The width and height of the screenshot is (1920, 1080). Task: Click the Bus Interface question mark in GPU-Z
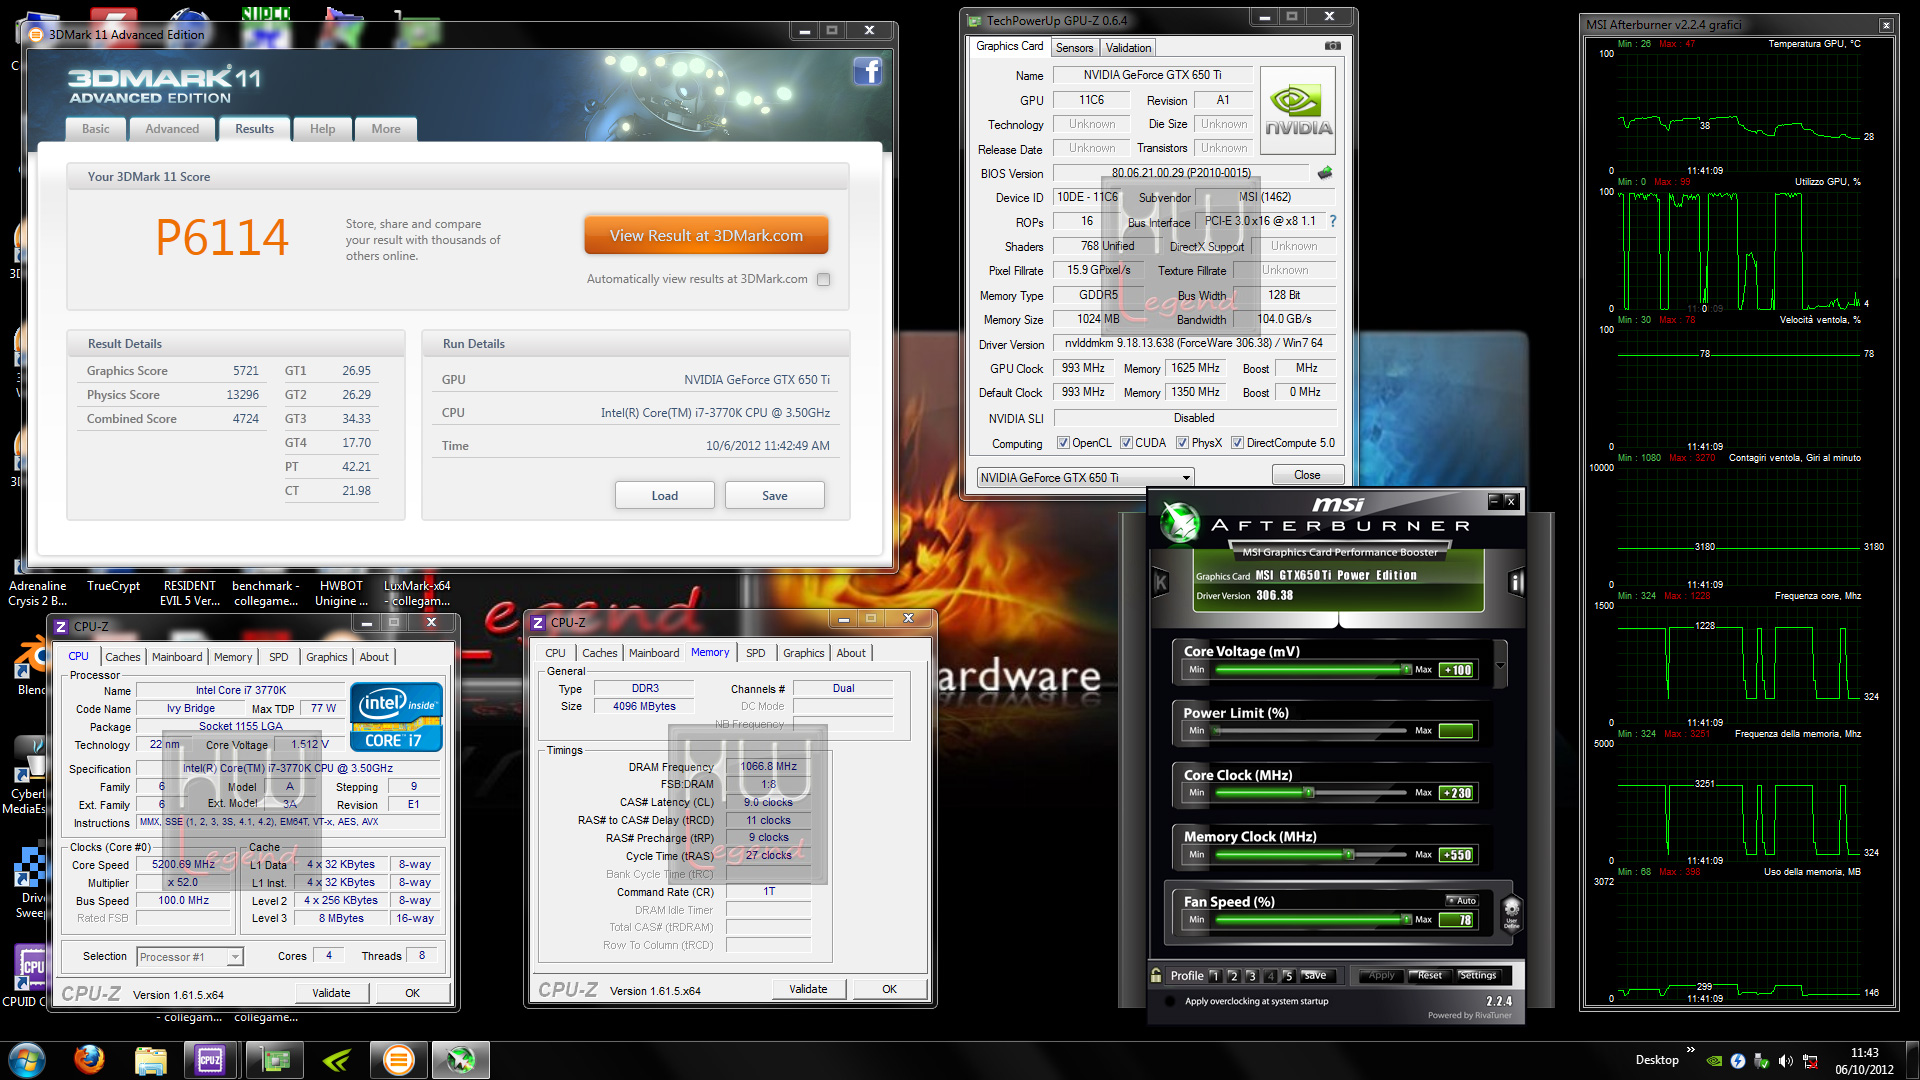(x=1332, y=221)
